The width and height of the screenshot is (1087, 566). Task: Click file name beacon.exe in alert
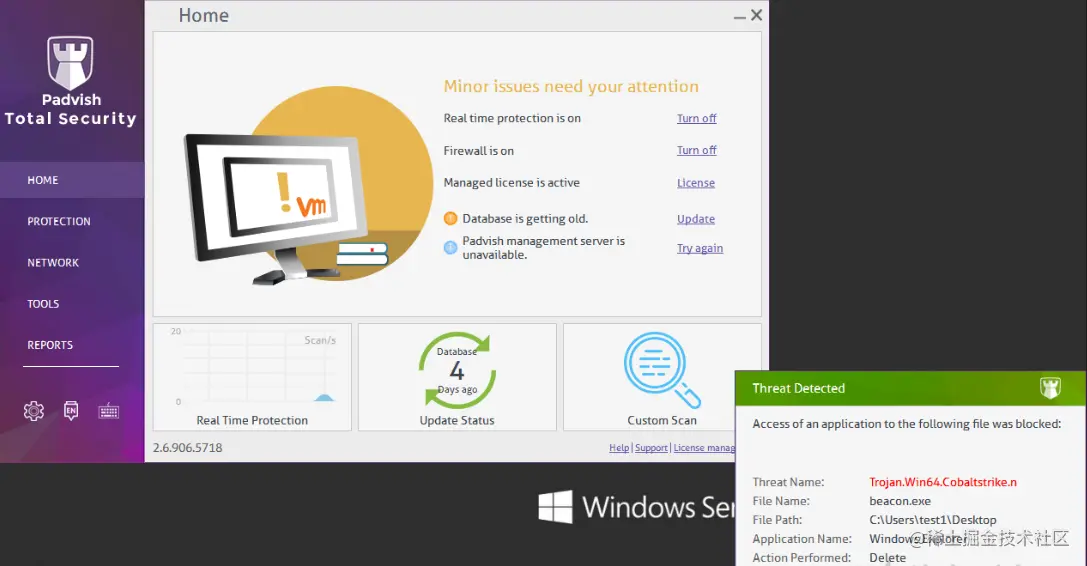click(x=900, y=501)
